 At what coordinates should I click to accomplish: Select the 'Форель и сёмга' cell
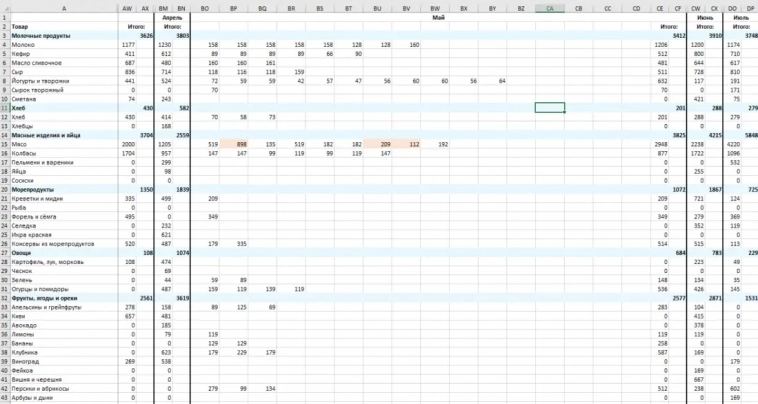[x=64, y=216]
